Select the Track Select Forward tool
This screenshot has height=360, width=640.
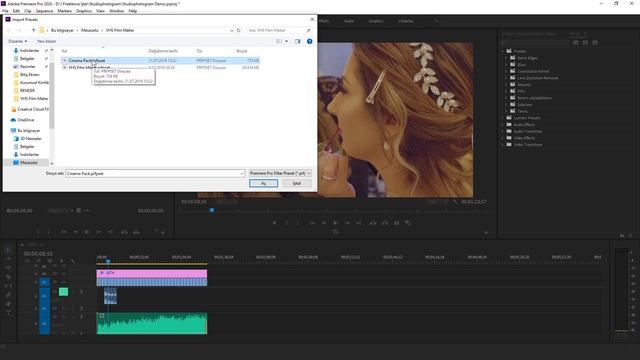(8, 259)
